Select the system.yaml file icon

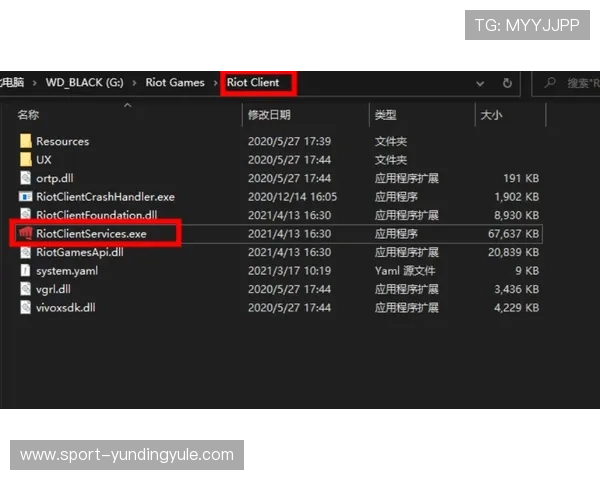[26, 271]
